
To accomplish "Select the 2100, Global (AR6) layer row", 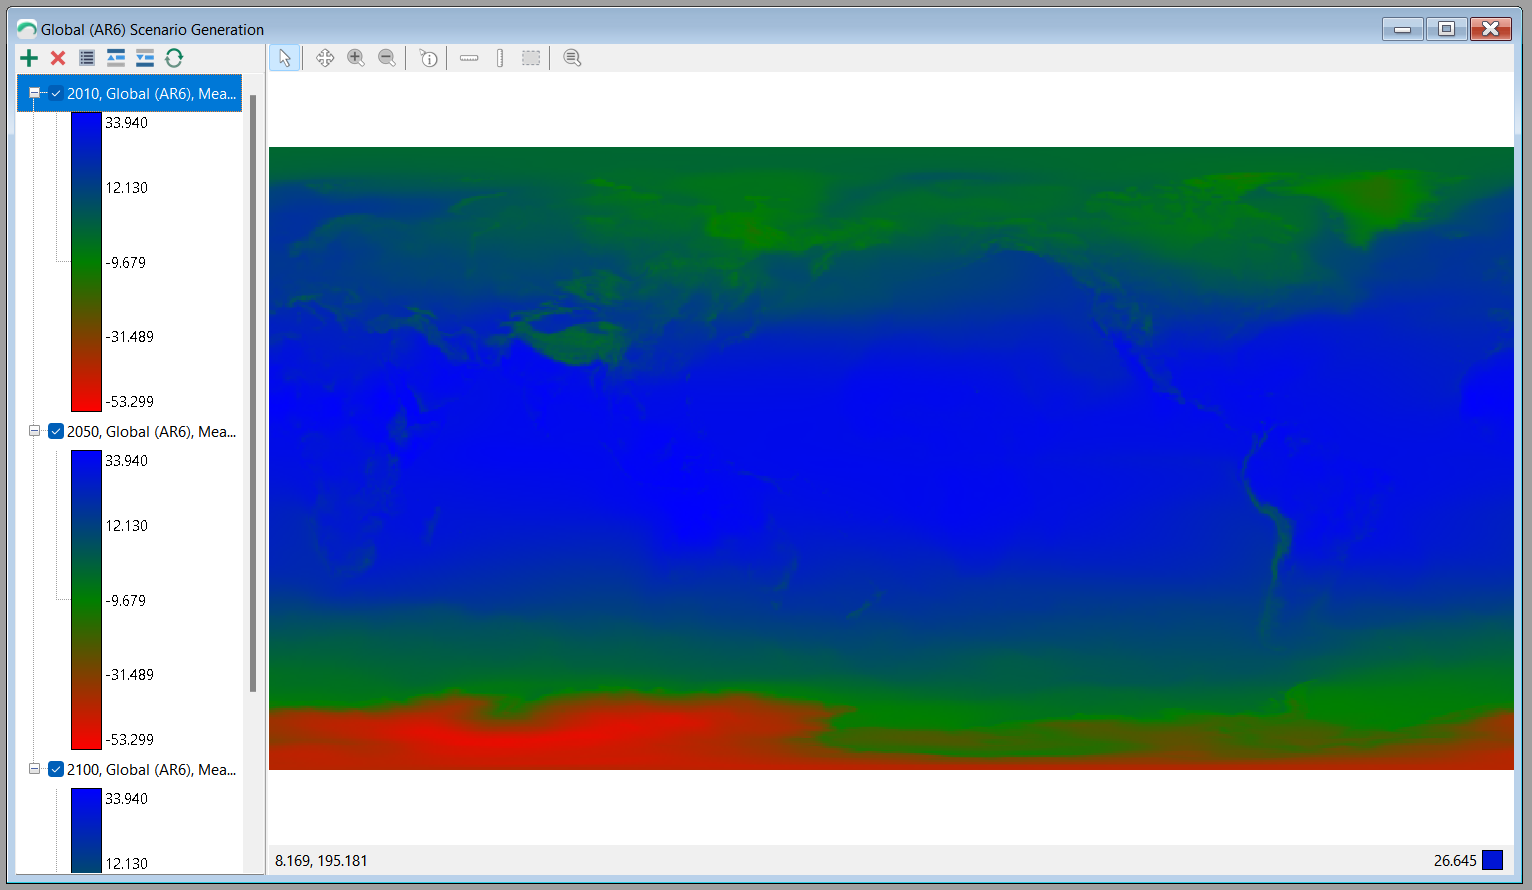I will coord(152,769).
